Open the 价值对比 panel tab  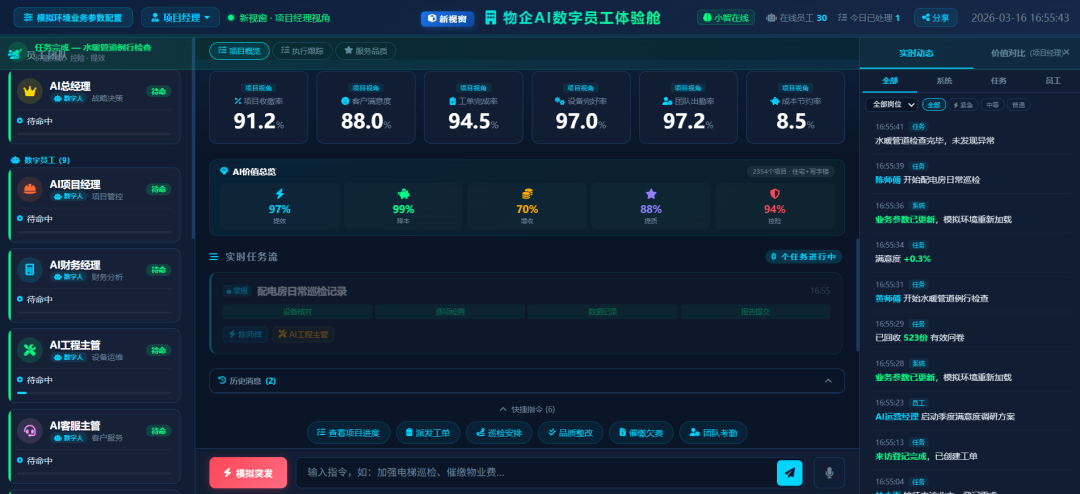tap(1008, 53)
